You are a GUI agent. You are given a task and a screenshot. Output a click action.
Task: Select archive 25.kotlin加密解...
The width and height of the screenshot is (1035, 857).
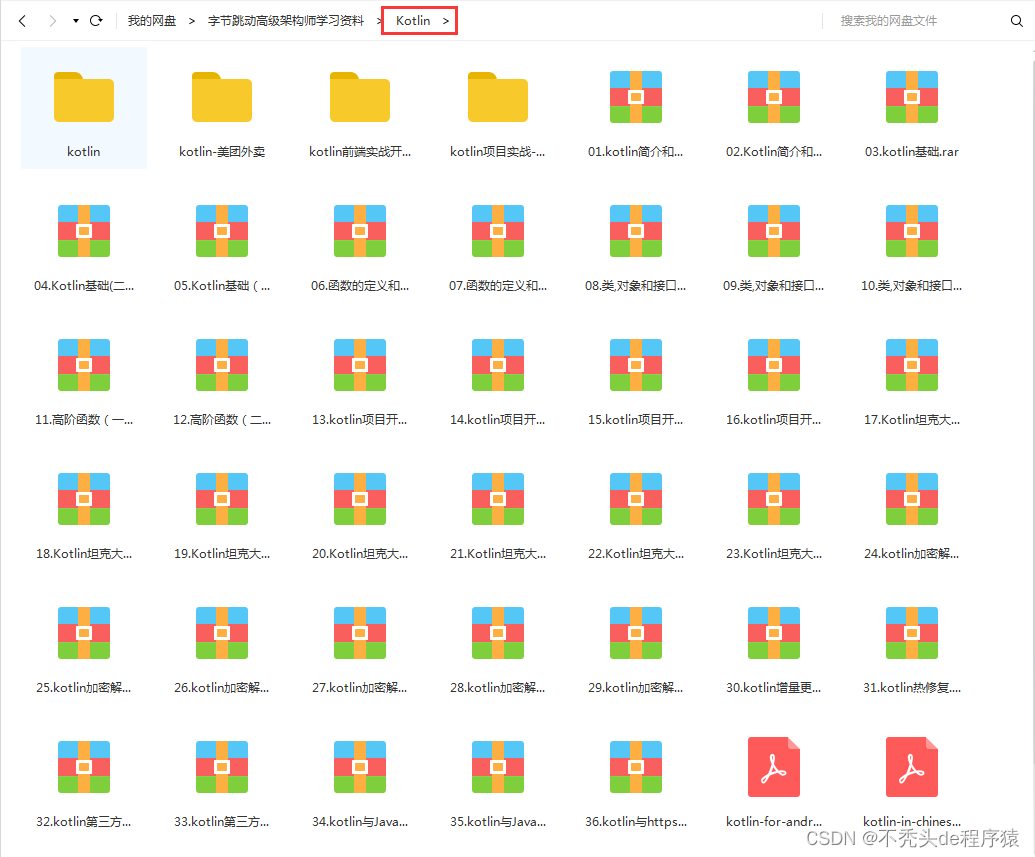click(x=84, y=633)
